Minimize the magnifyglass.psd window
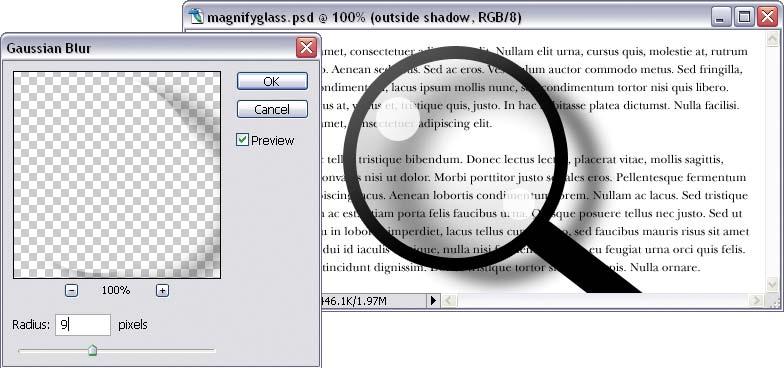This screenshot has height=368, width=784. [720, 18]
